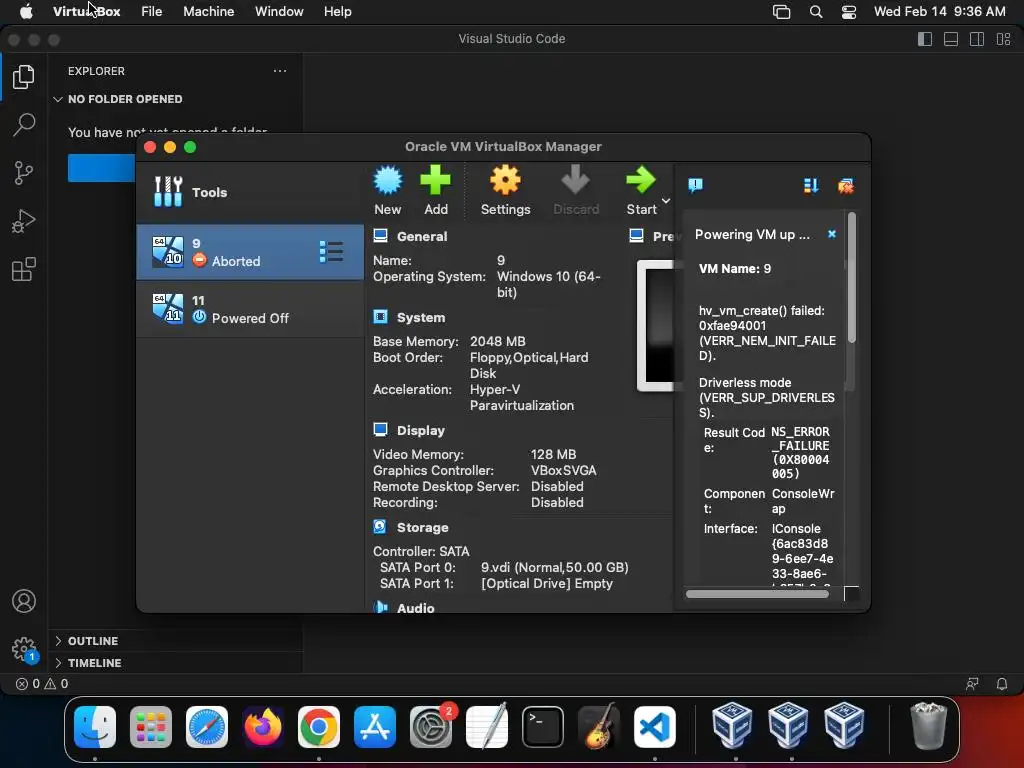Open VS Code Manage gear icon
The height and width of the screenshot is (768, 1024).
coord(24,649)
